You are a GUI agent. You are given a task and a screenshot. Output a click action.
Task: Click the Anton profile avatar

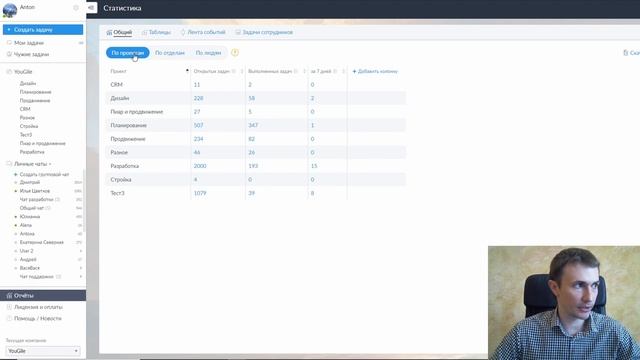[x=10, y=10]
